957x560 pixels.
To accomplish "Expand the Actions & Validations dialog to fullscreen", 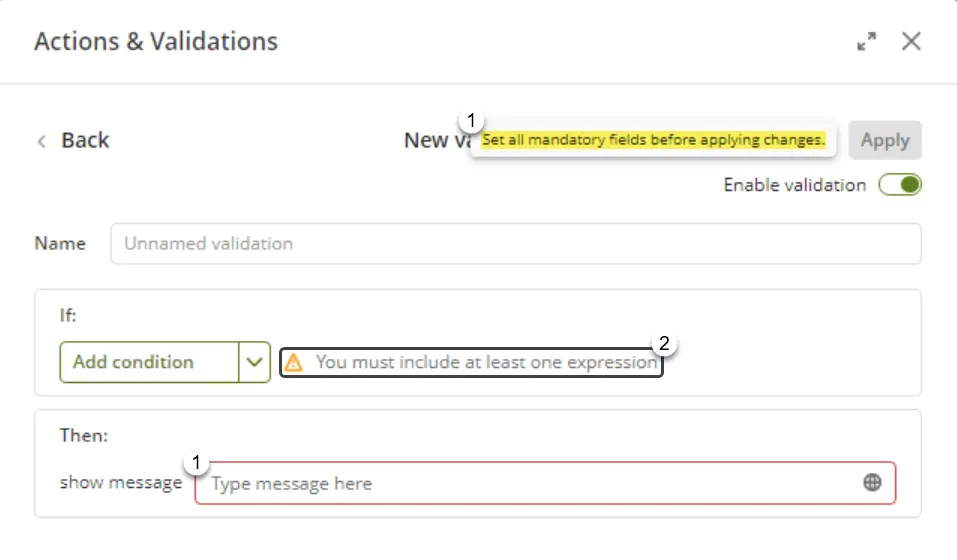I will click(867, 41).
